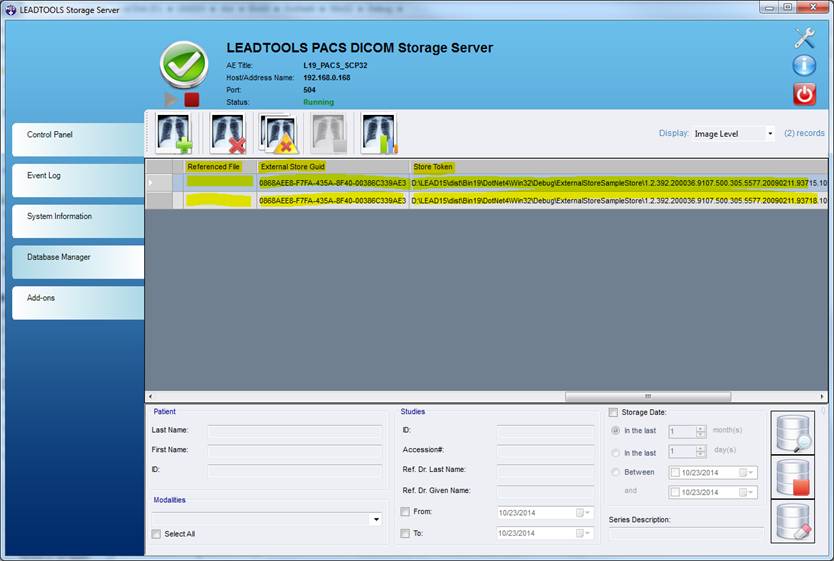
Task: Check the Select All modalities checkbox
Action: [156, 534]
